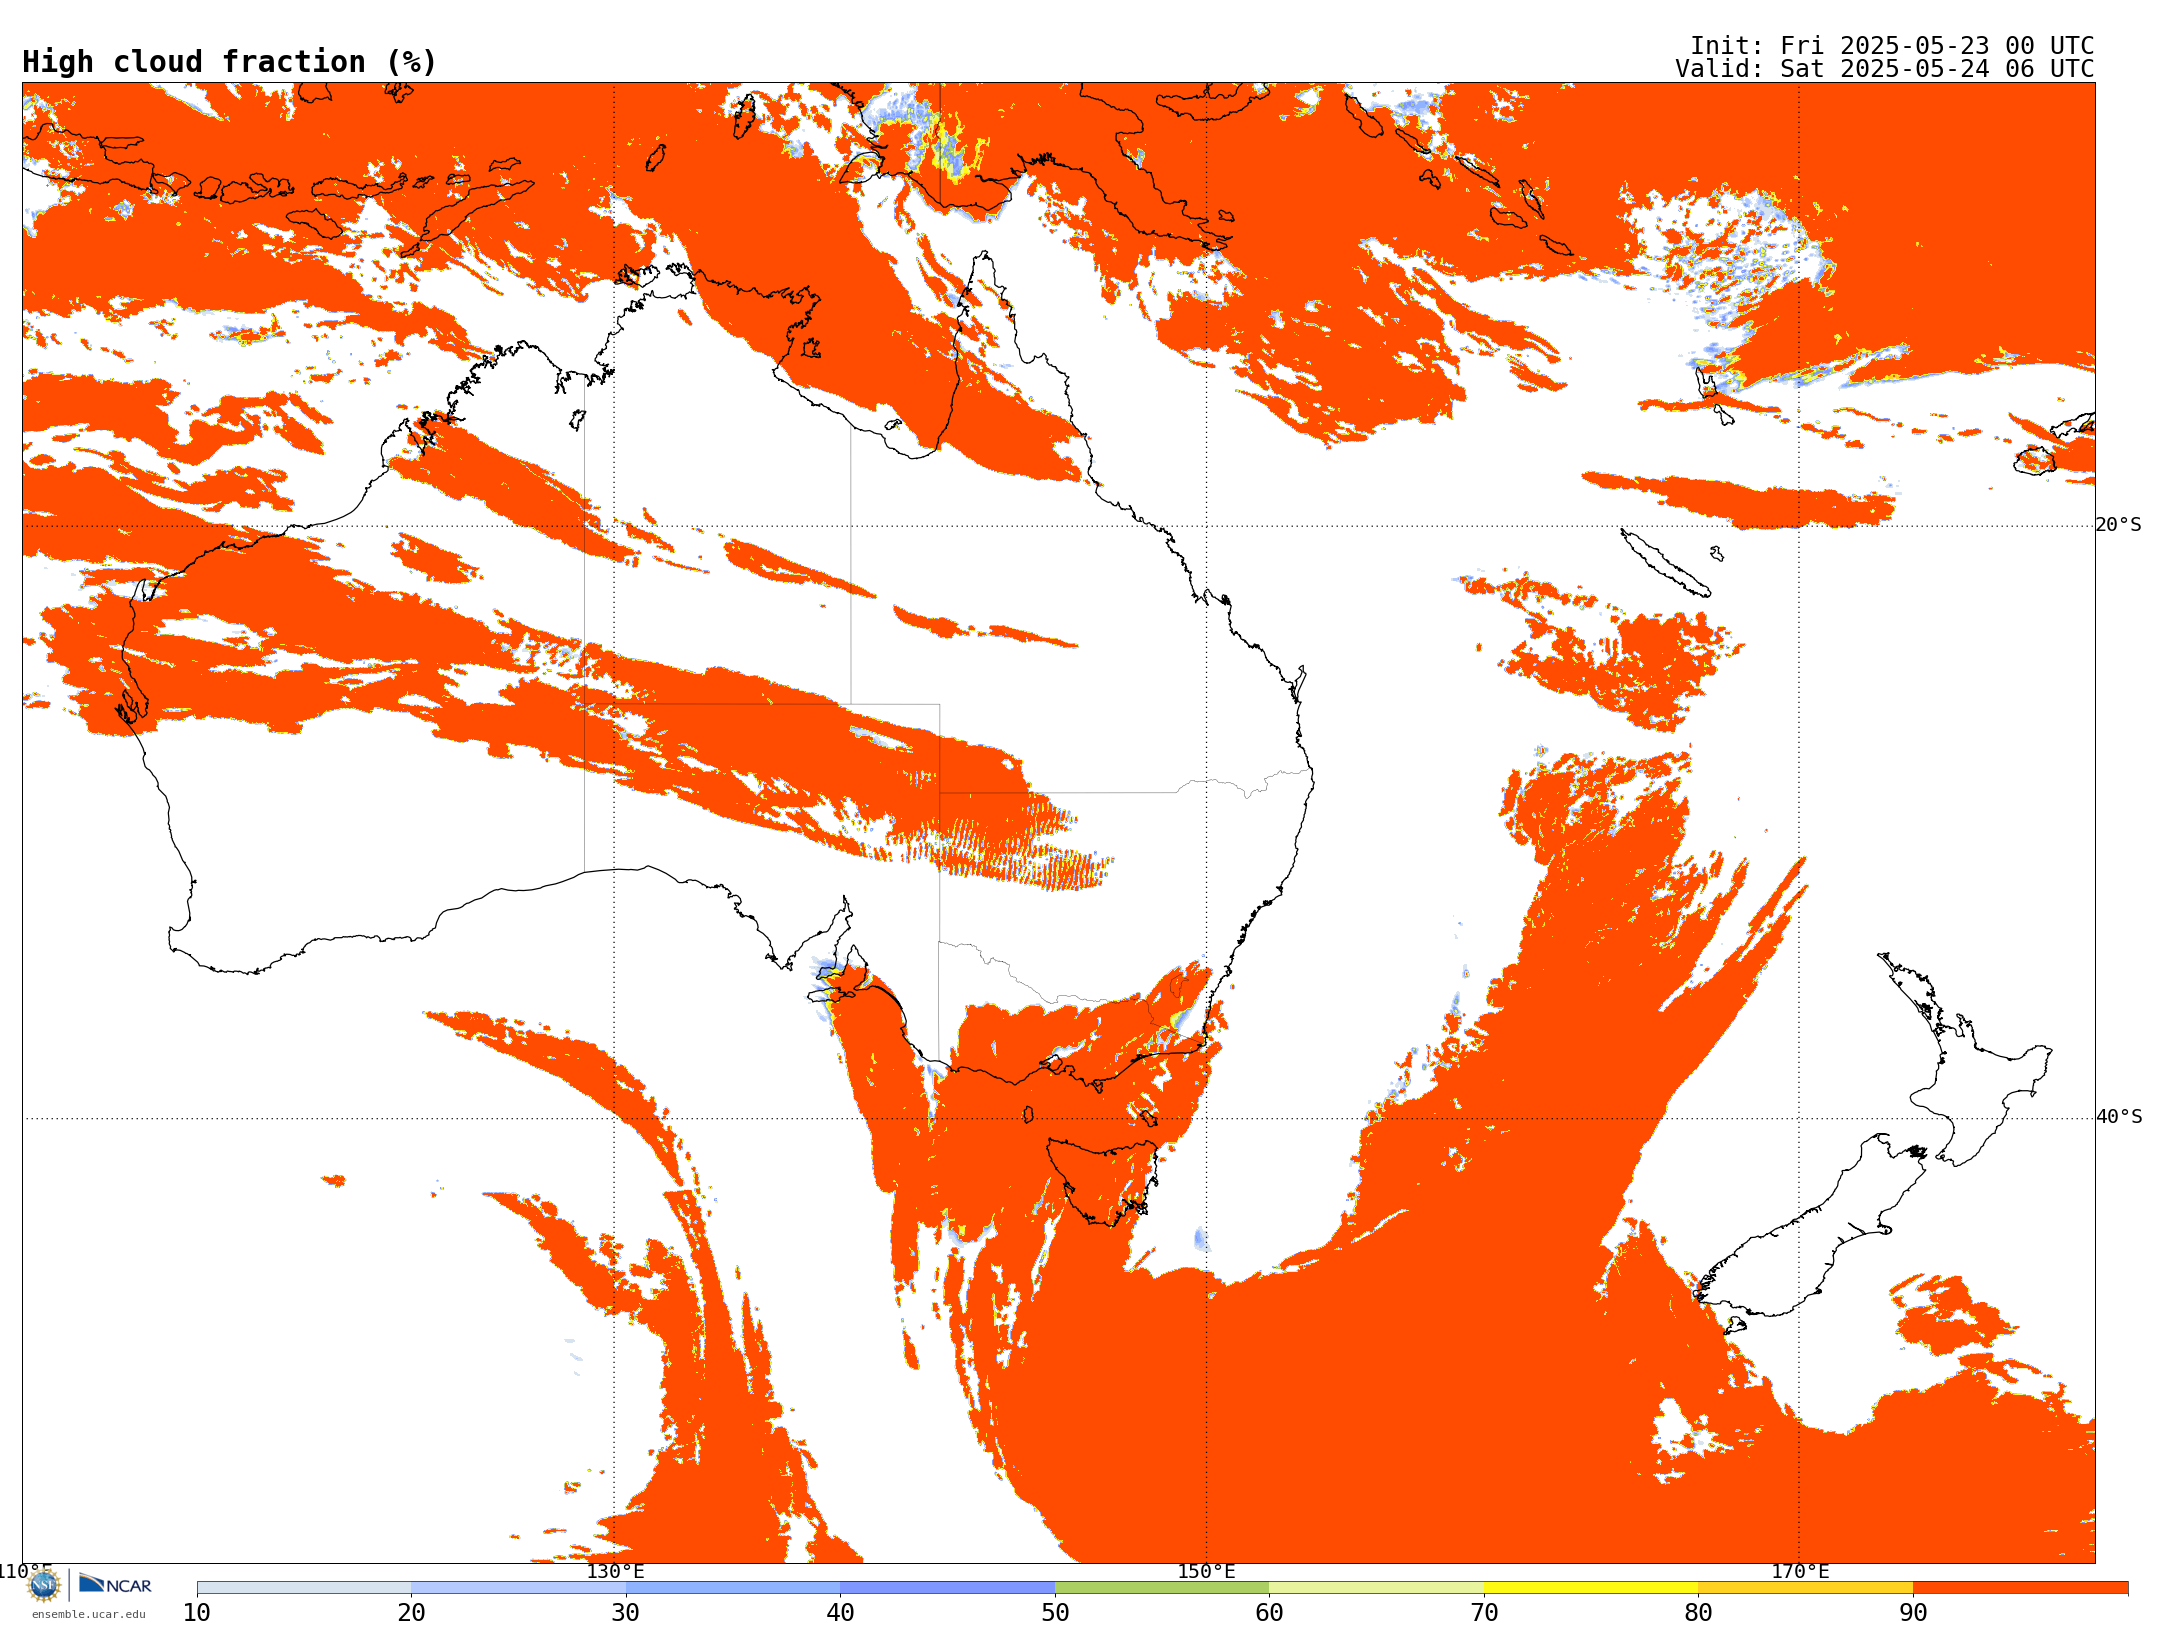
Task: Click the High cloud fraction (%) title
Action: 229,62
